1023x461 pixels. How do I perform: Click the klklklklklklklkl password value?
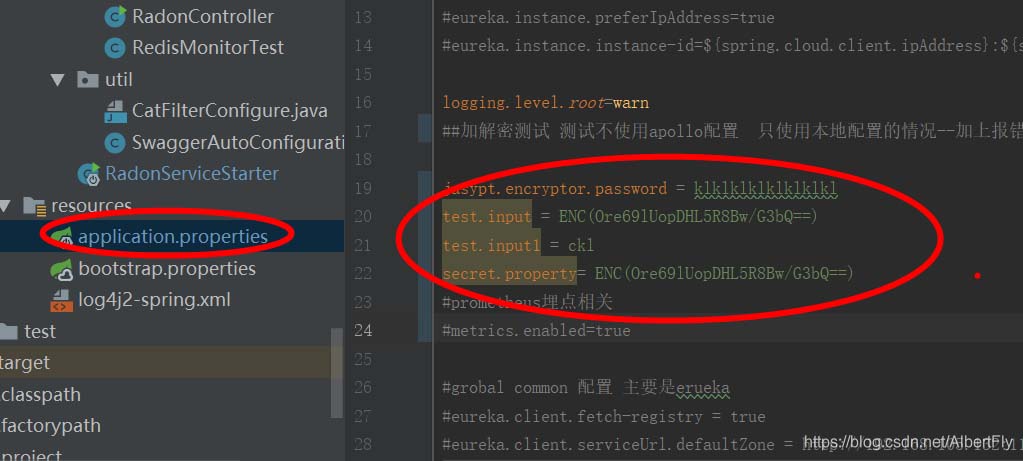point(765,189)
